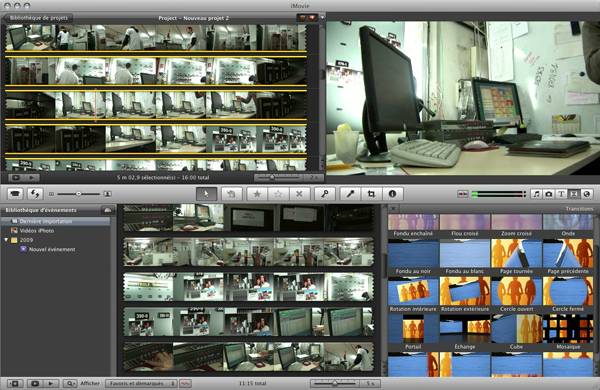Open the crop and rotate tool
Viewport: 600px width, 390px height.
[371, 194]
